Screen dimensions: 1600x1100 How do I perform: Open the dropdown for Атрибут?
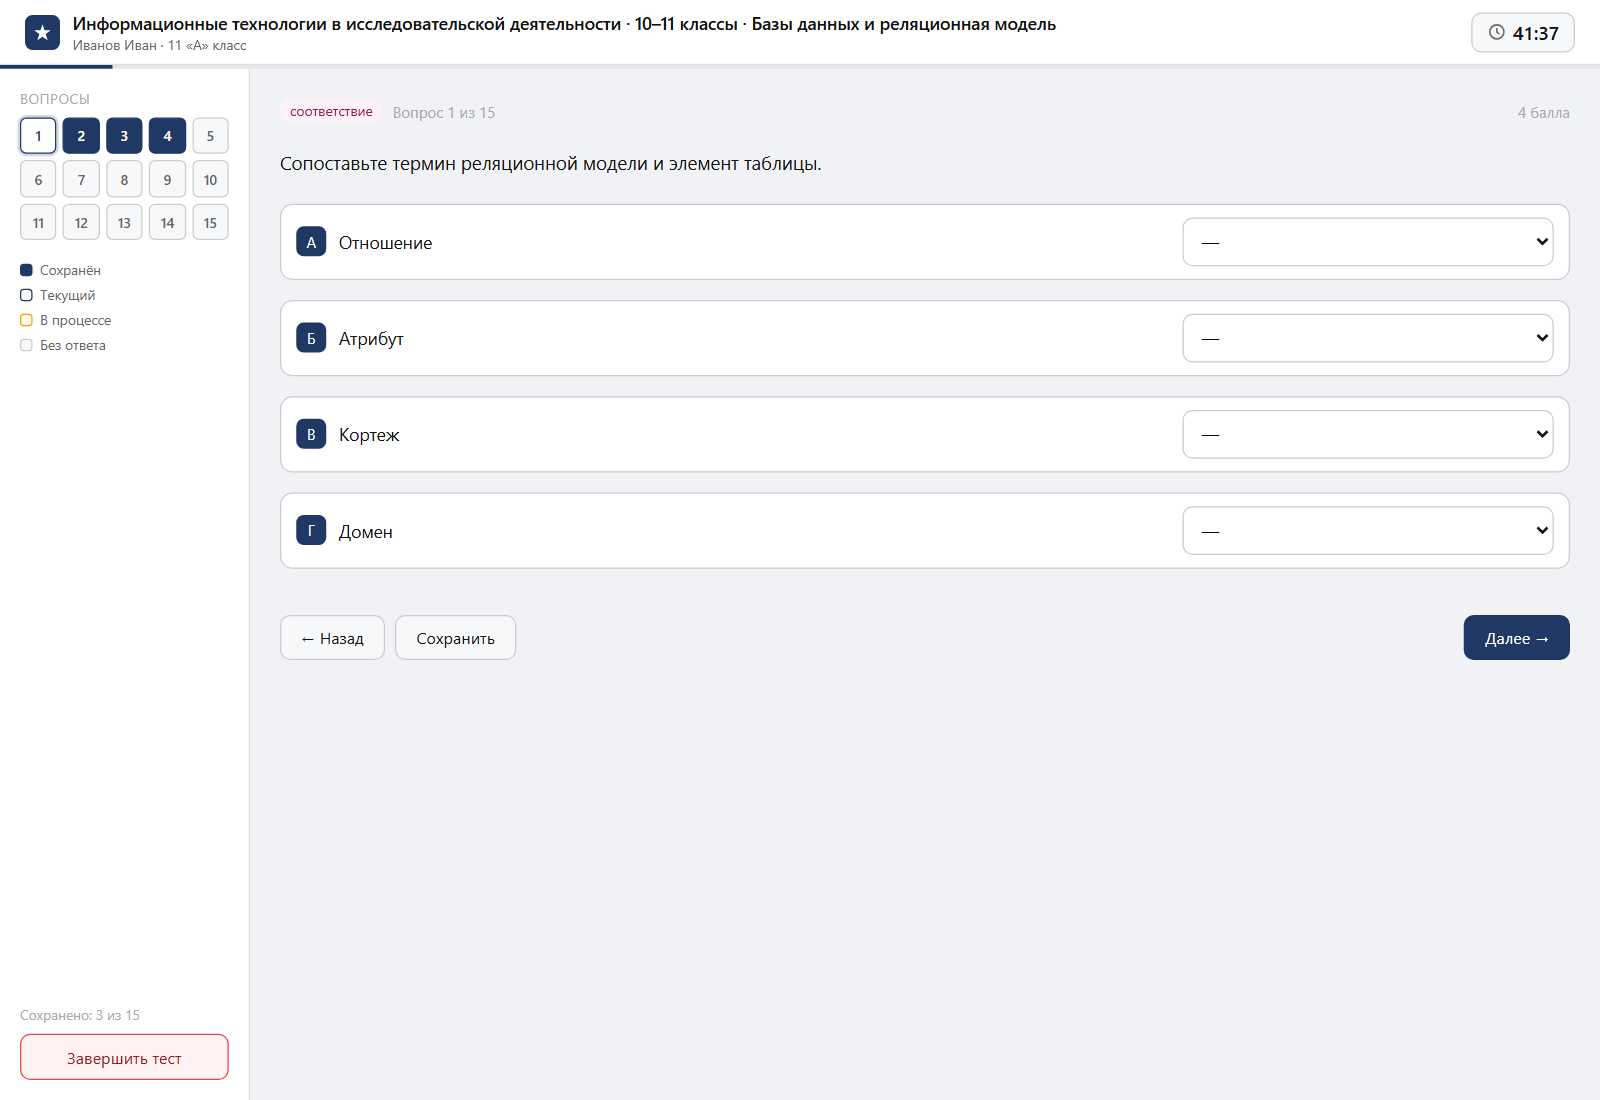(x=1368, y=338)
